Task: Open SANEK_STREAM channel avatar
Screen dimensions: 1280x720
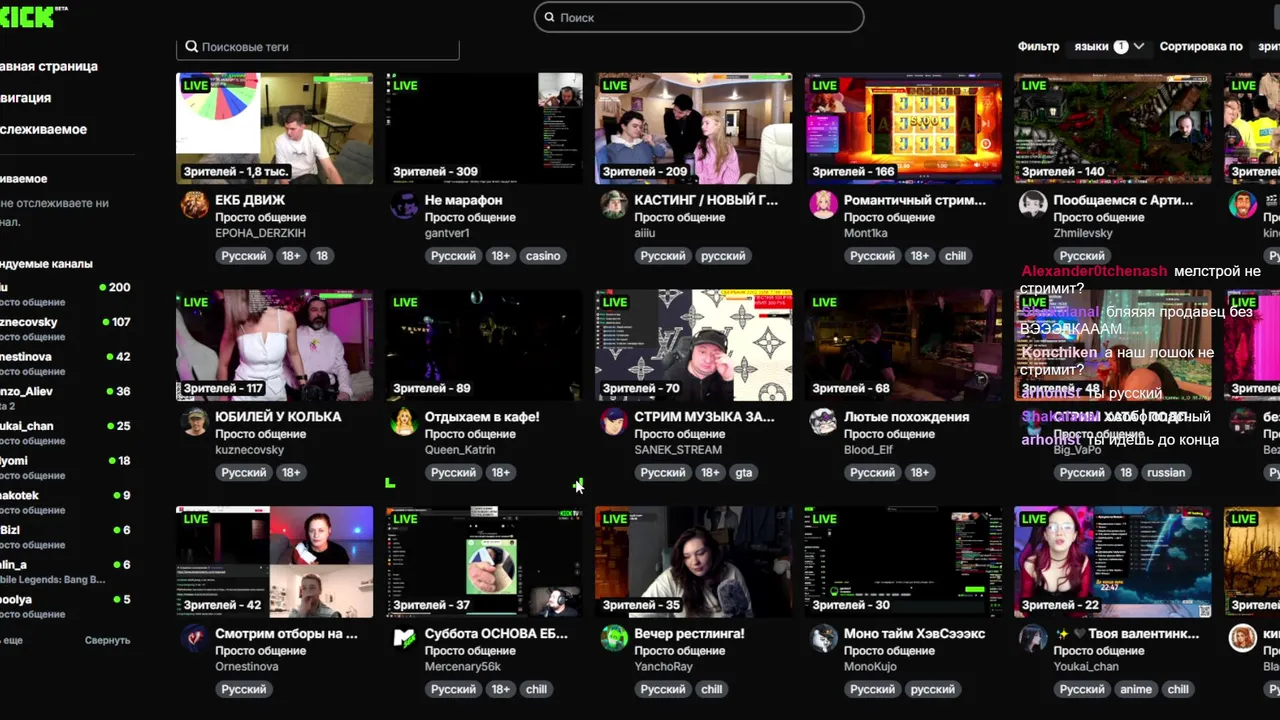Action: click(x=614, y=421)
